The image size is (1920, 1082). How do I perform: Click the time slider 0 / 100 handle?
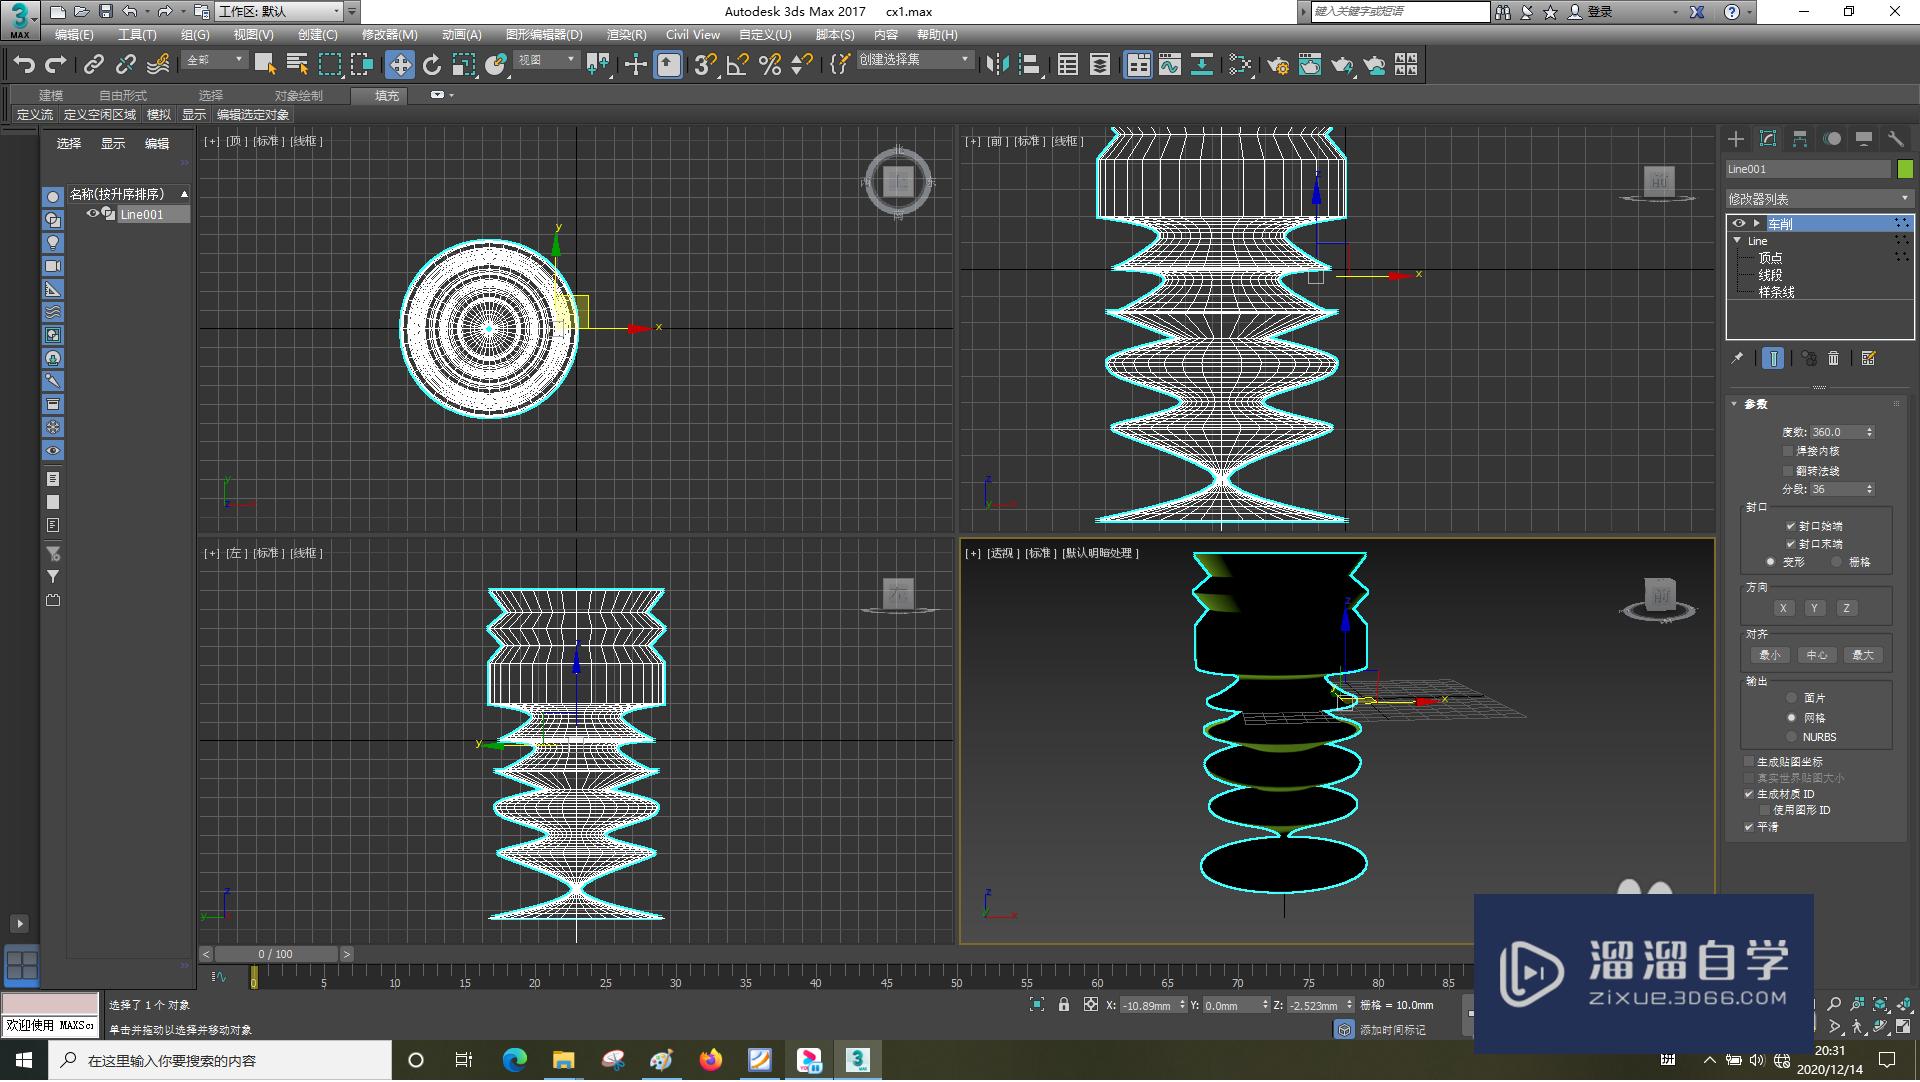click(276, 954)
